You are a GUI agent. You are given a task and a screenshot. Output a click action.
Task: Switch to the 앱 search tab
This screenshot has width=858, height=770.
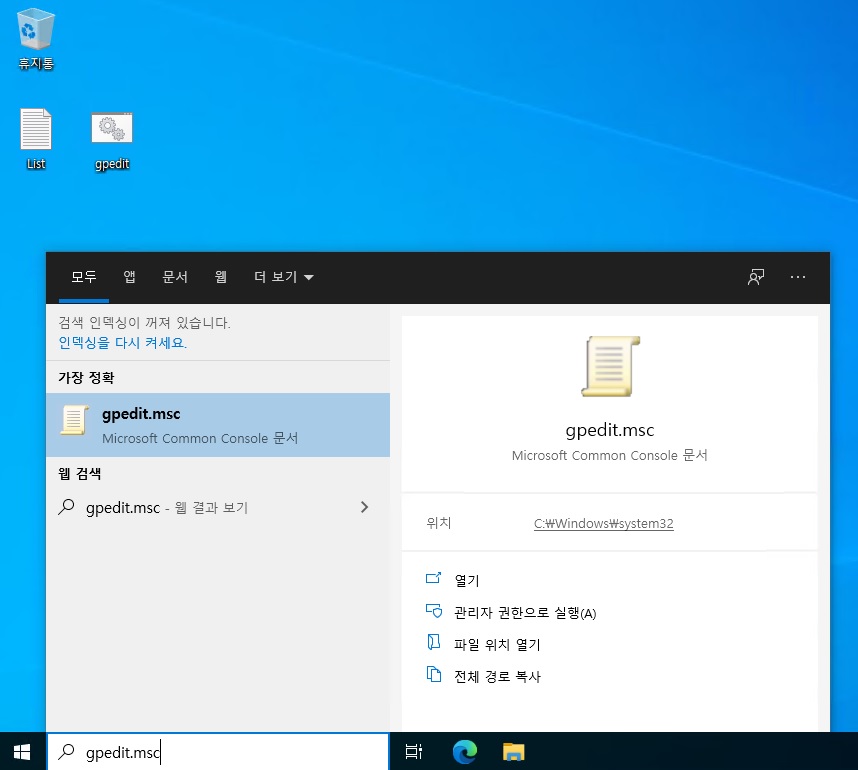coord(129,277)
